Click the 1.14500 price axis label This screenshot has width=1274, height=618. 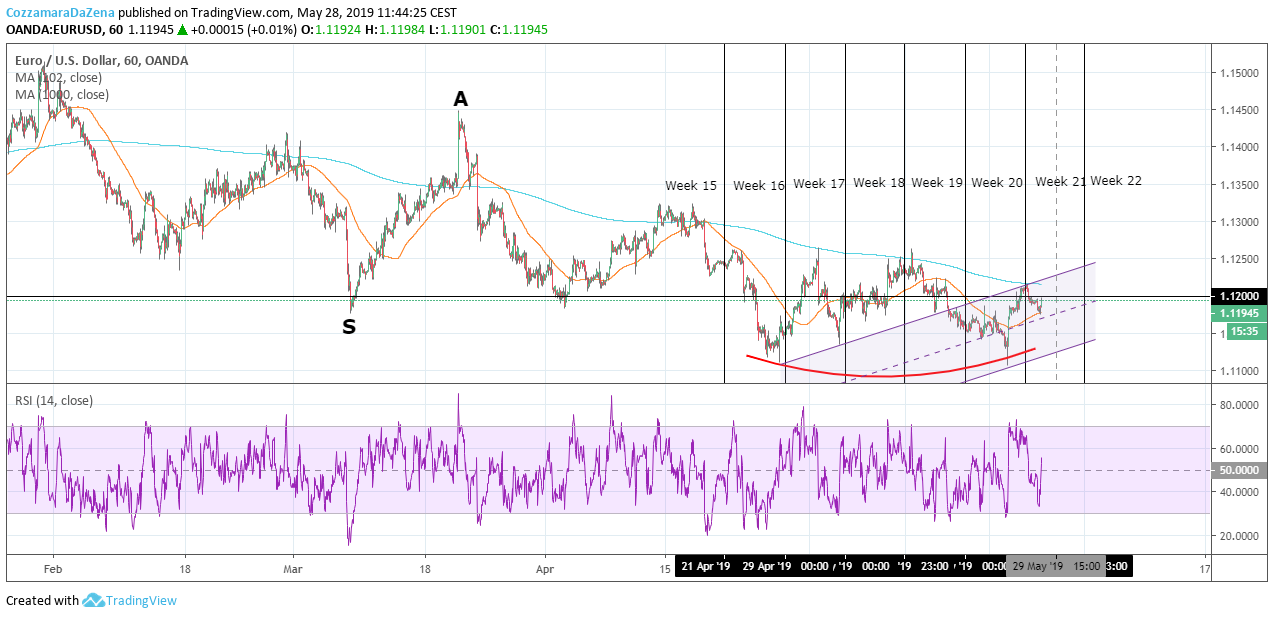point(1238,111)
